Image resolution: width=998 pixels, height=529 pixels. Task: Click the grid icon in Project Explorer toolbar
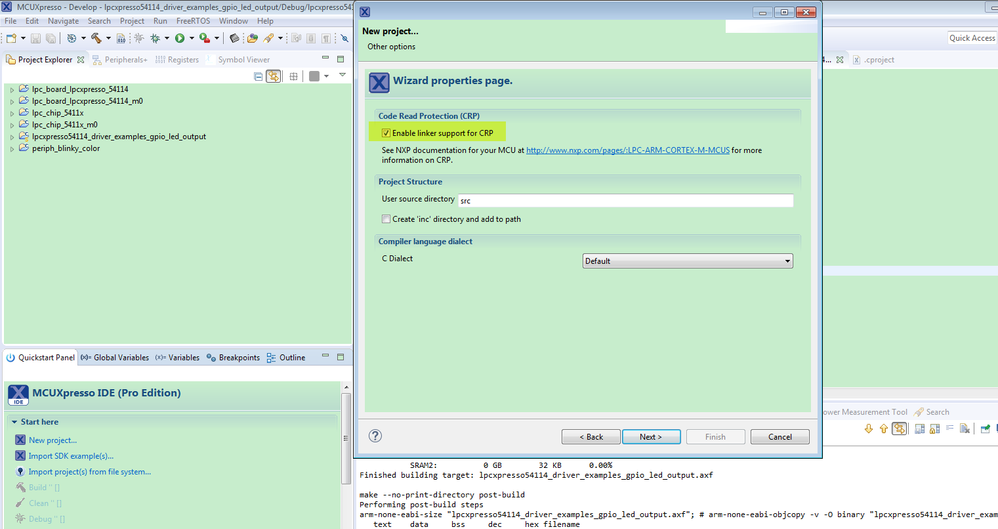[x=293, y=76]
